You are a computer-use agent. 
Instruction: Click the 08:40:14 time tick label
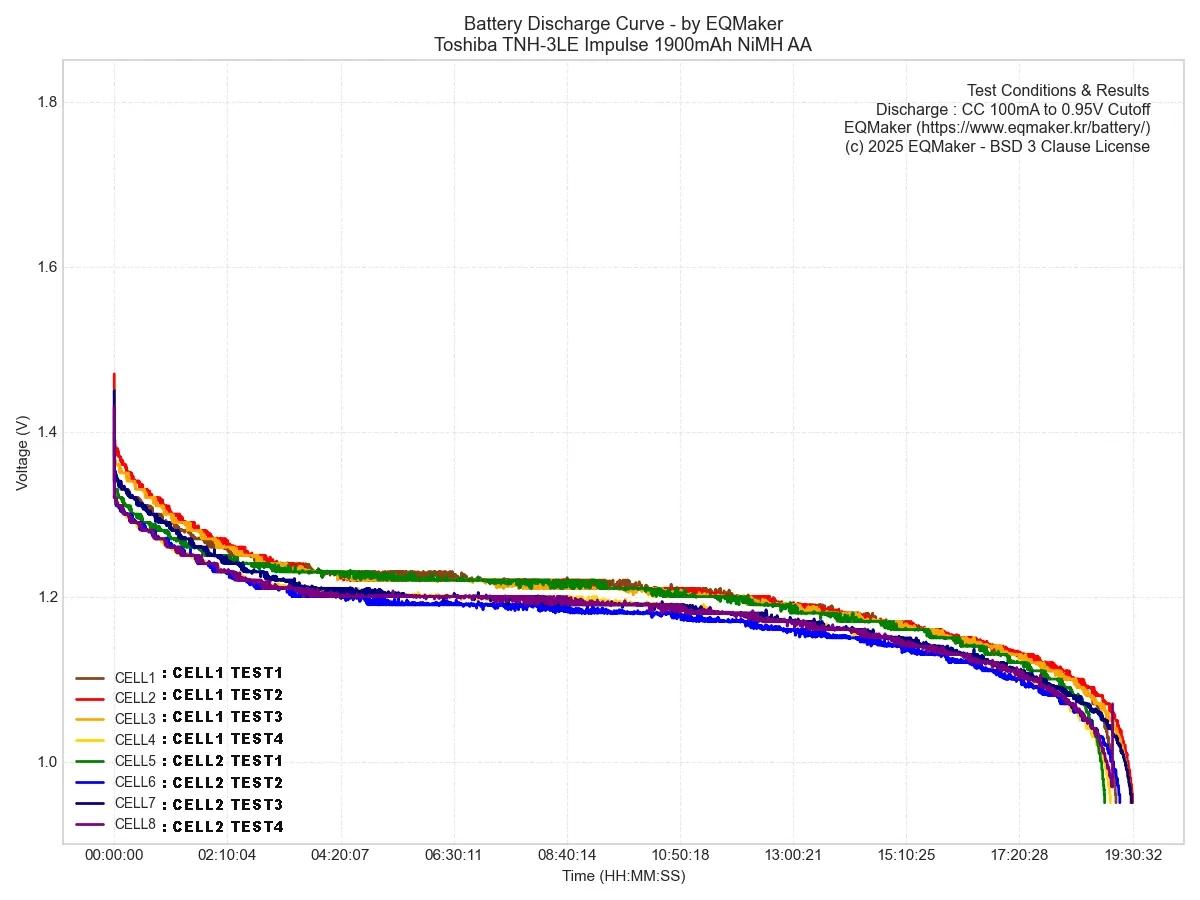coord(567,856)
